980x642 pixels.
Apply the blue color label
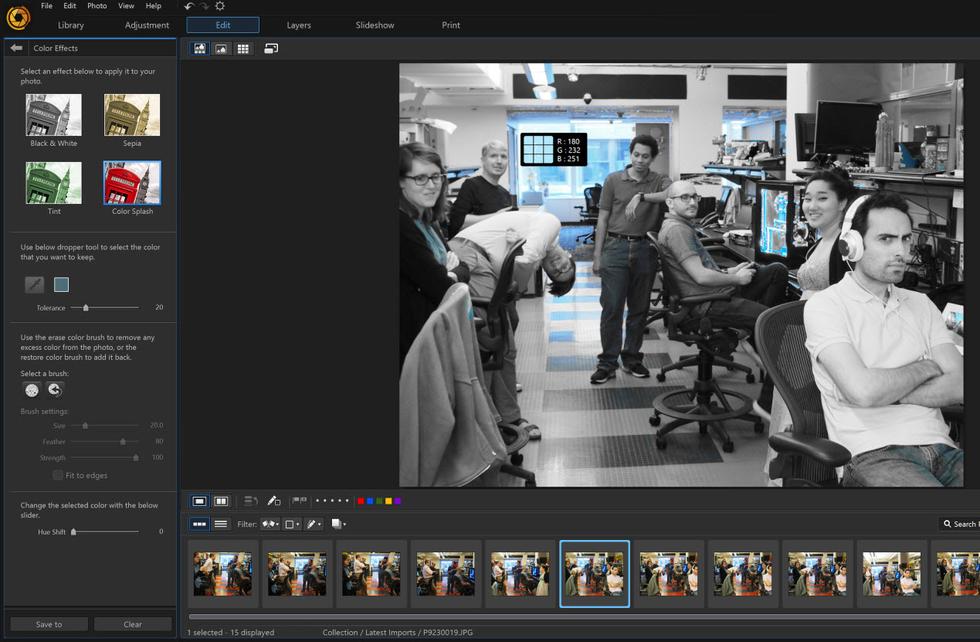point(370,501)
